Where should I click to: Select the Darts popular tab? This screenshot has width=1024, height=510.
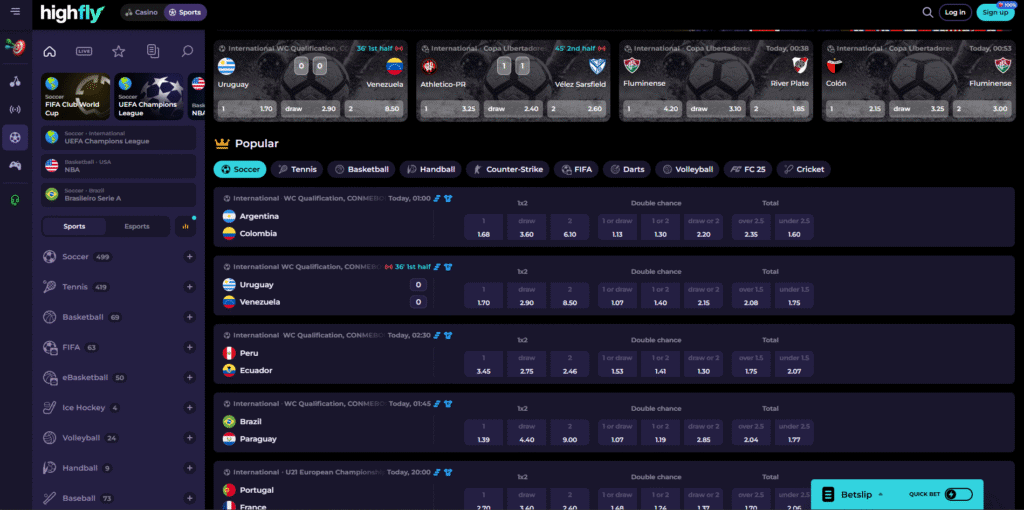tap(627, 169)
